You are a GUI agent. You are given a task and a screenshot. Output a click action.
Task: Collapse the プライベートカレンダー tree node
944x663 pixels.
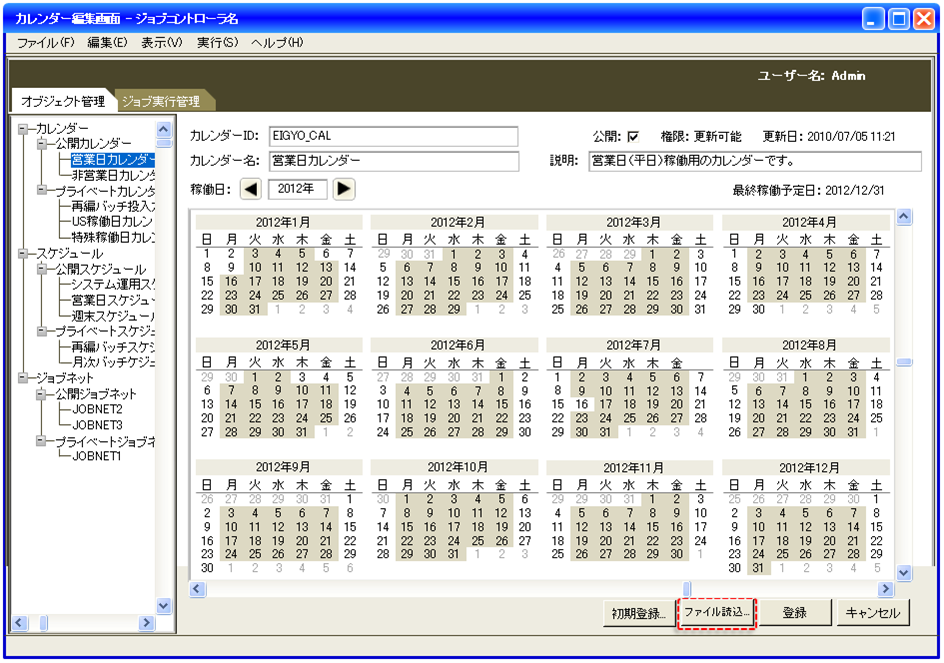[x=42, y=190]
